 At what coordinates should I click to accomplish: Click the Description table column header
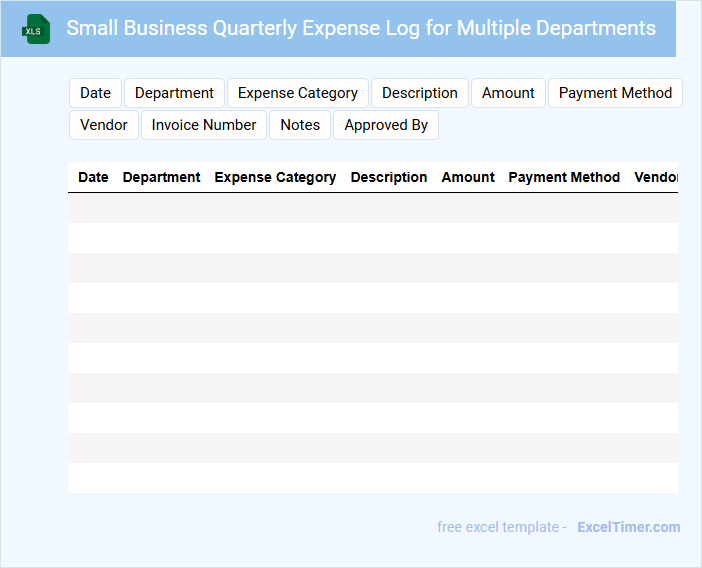pyautogui.click(x=389, y=177)
